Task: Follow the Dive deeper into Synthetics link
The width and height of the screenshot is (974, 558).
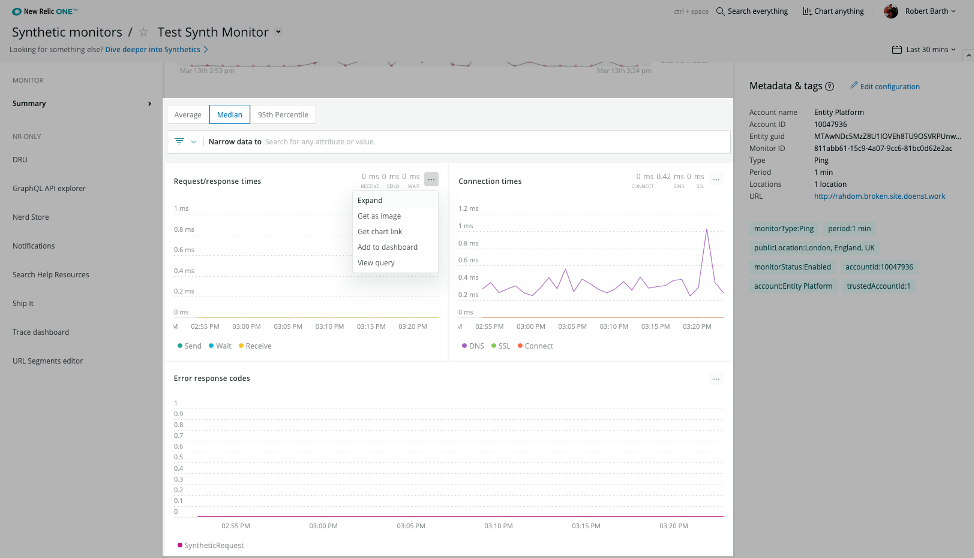Action: (x=157, y=50)
